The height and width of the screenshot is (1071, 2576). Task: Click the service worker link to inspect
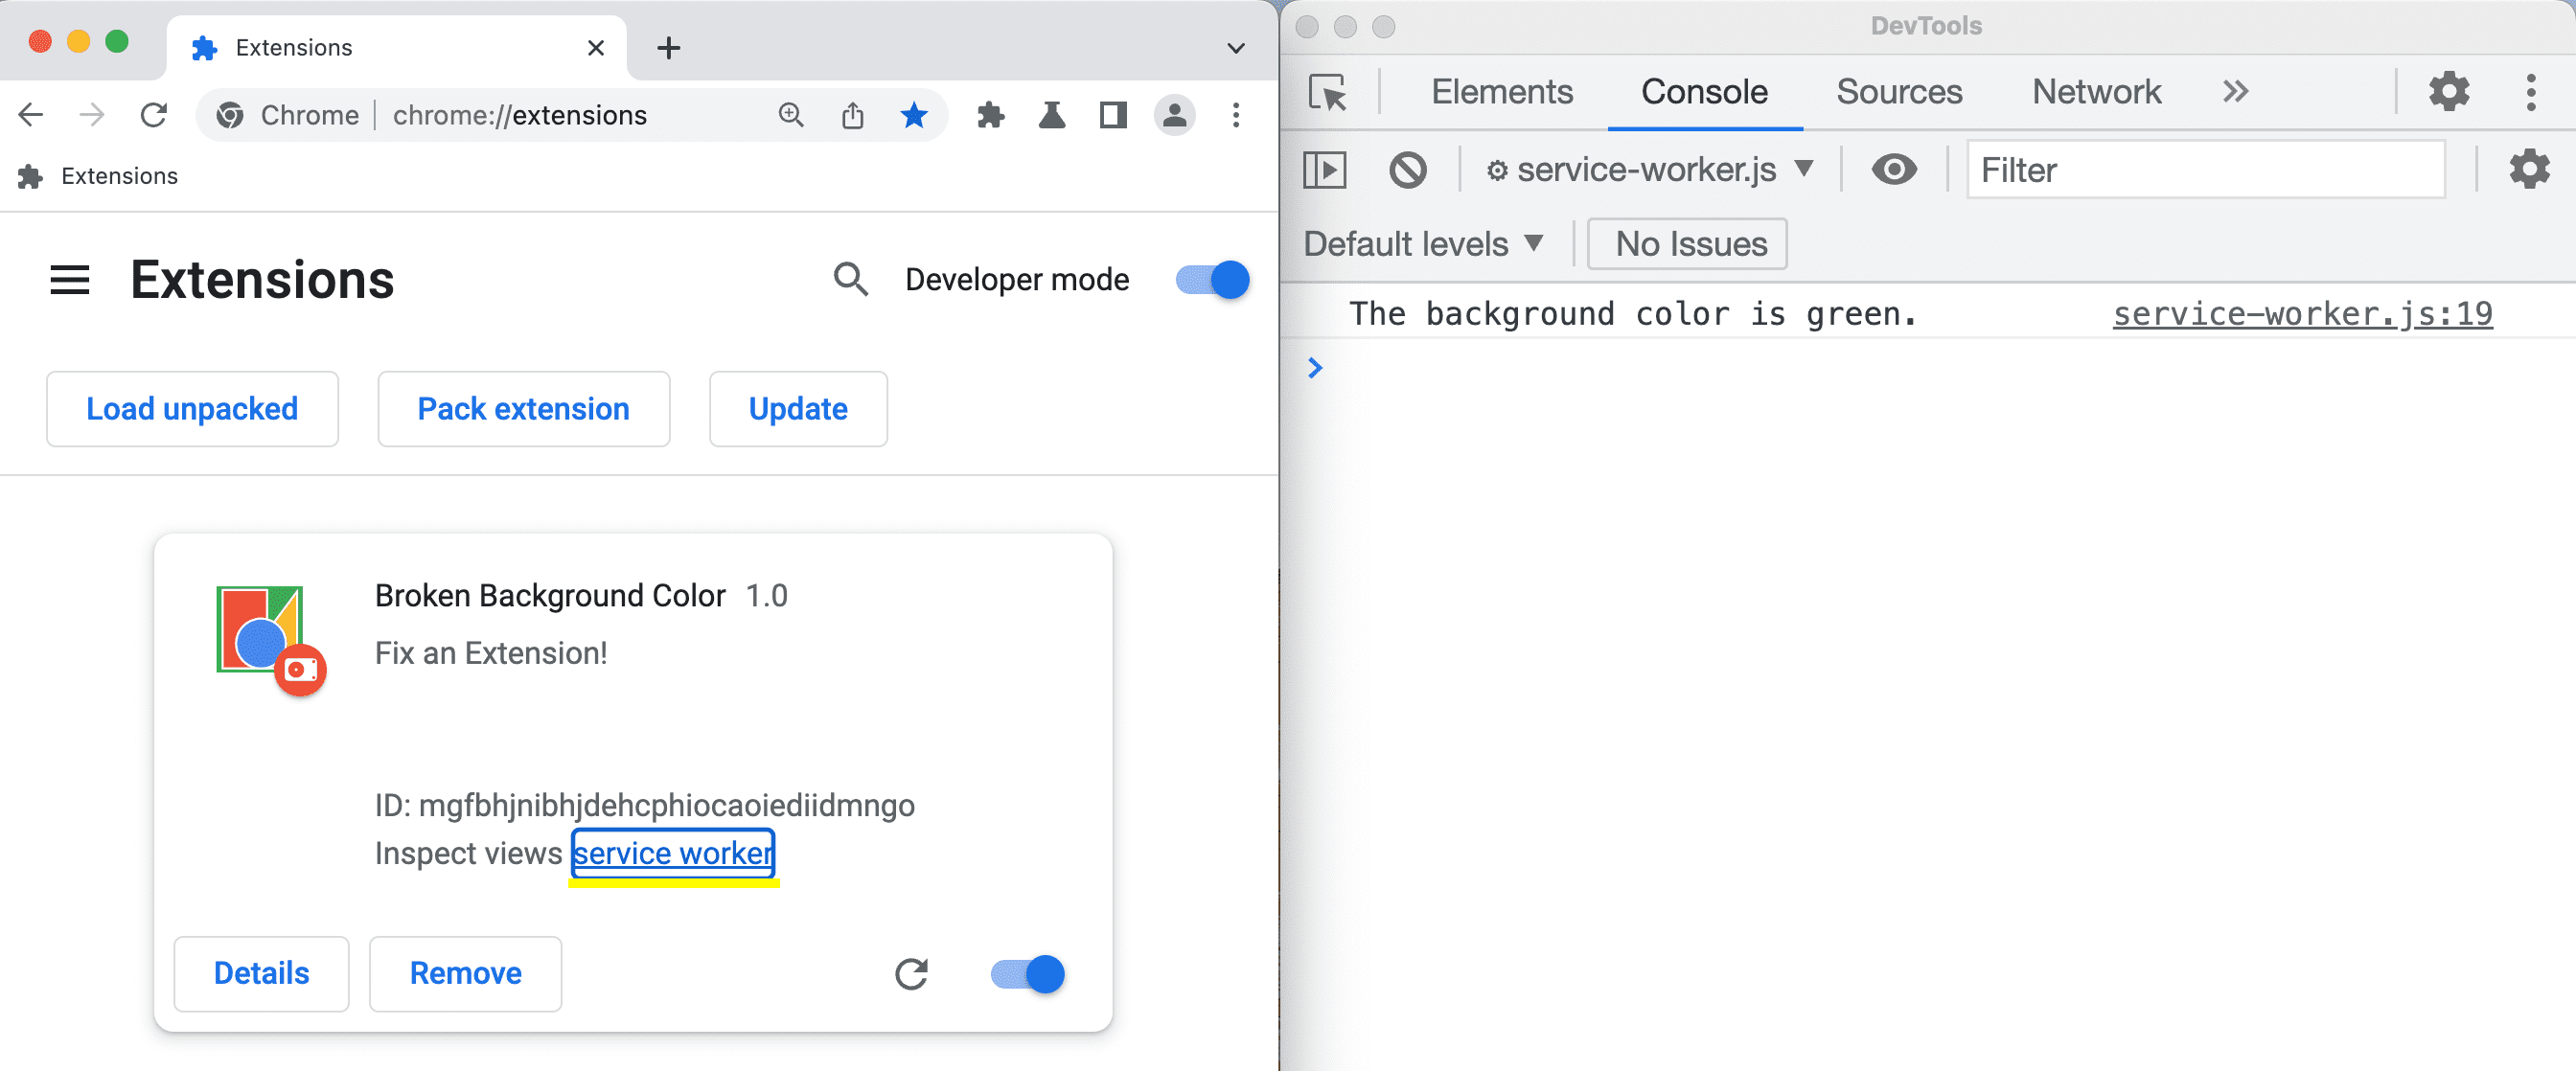(x=676, y=853)
